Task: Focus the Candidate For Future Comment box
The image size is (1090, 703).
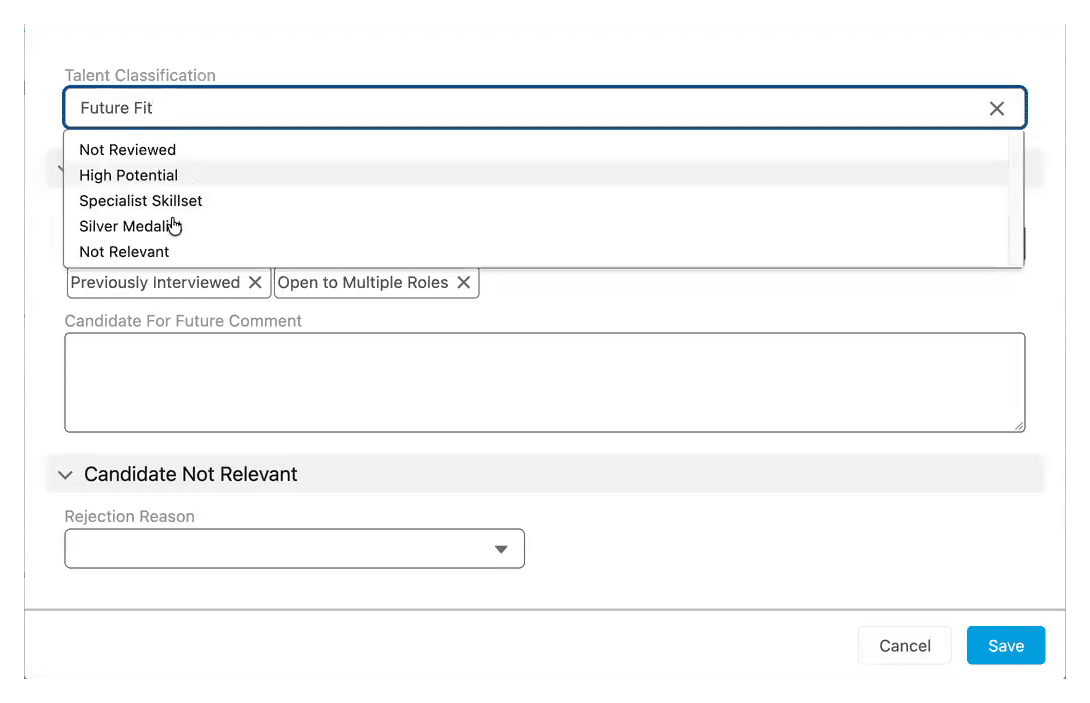Action: (544, 382)
